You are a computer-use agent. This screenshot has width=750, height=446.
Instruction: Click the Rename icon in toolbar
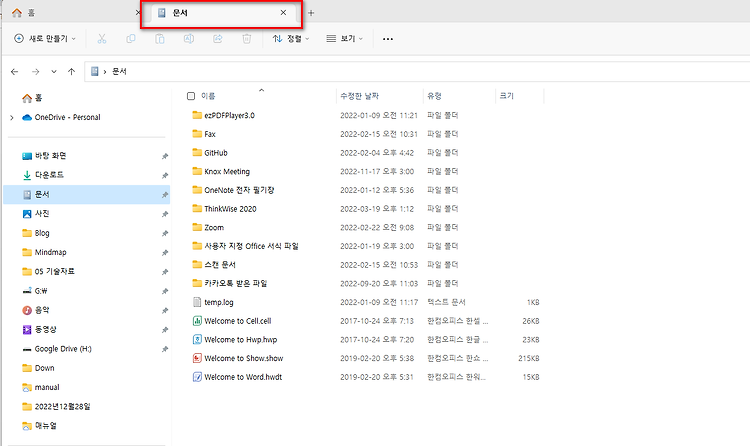click(x=189, y=39)
